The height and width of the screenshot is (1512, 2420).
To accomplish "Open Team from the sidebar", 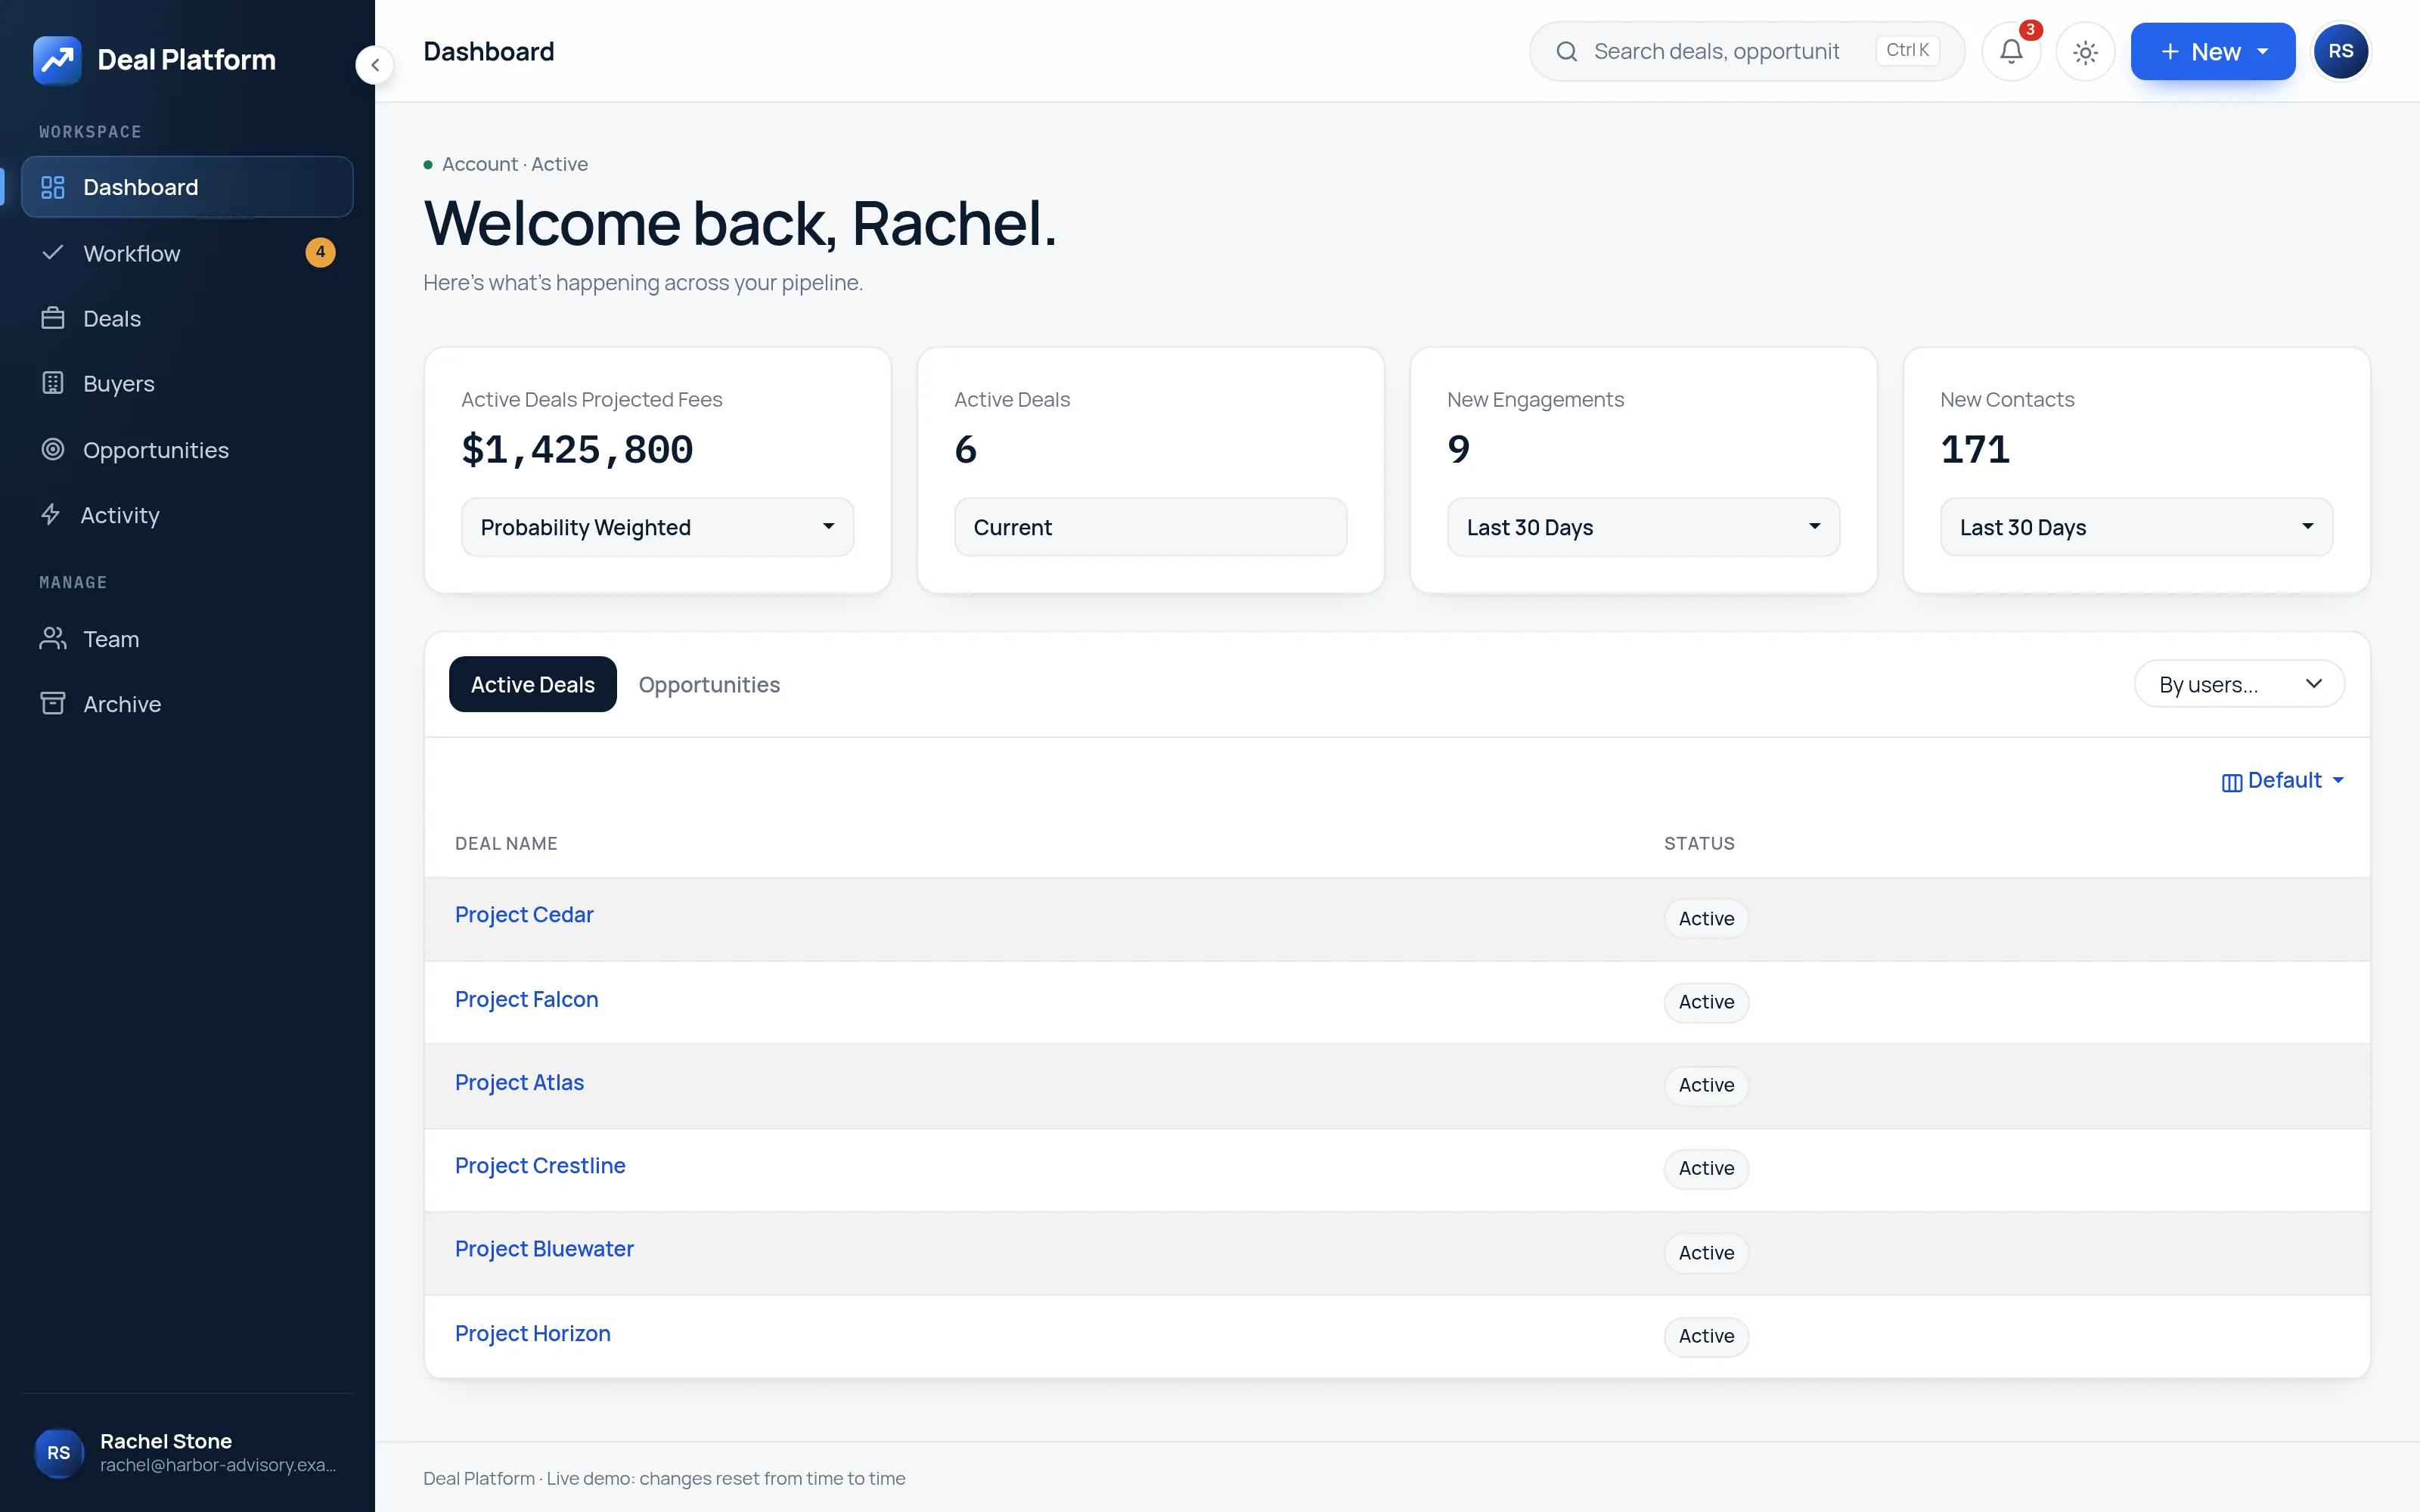I will click(x=187, y=639).
